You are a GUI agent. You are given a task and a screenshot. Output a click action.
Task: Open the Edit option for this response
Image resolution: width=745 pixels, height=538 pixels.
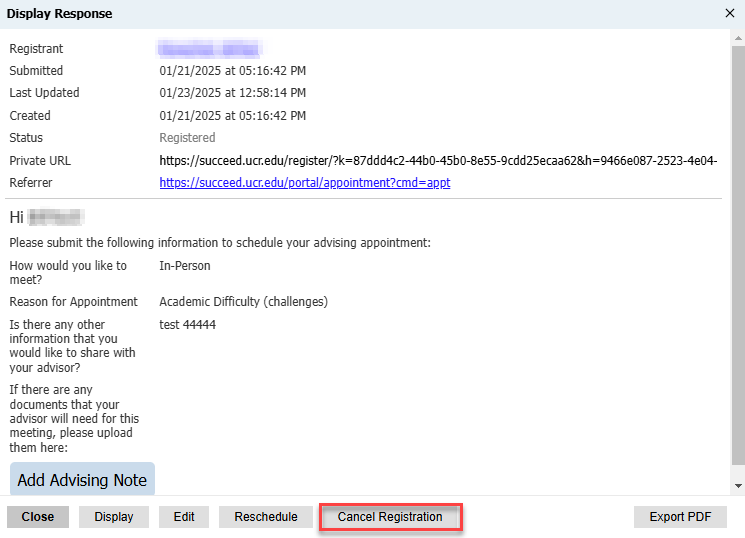184,517
